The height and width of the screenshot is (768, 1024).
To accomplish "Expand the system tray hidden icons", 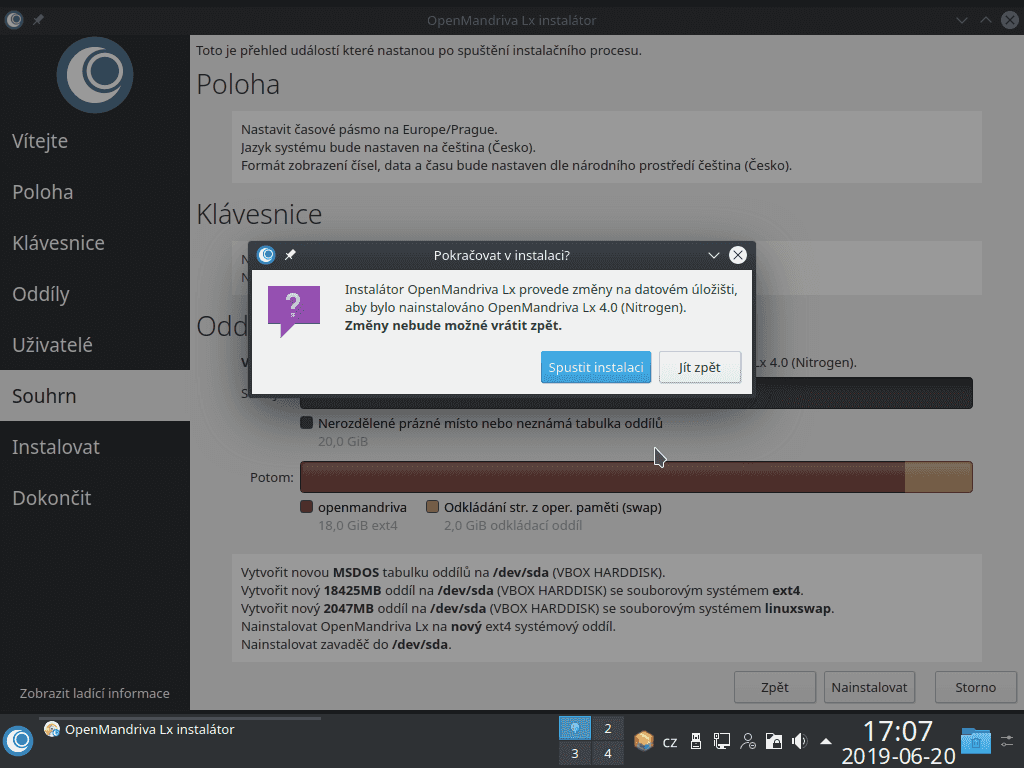I will (x=825, y=741).
